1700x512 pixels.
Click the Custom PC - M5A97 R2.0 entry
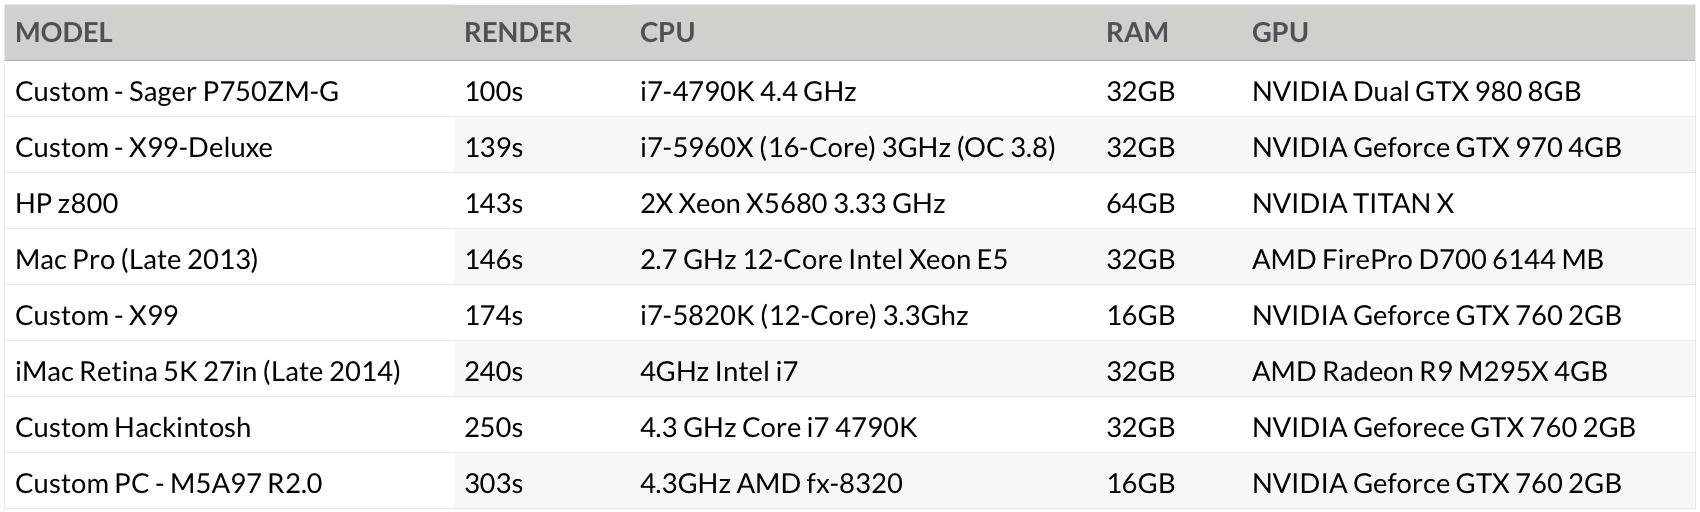point(169,484)
